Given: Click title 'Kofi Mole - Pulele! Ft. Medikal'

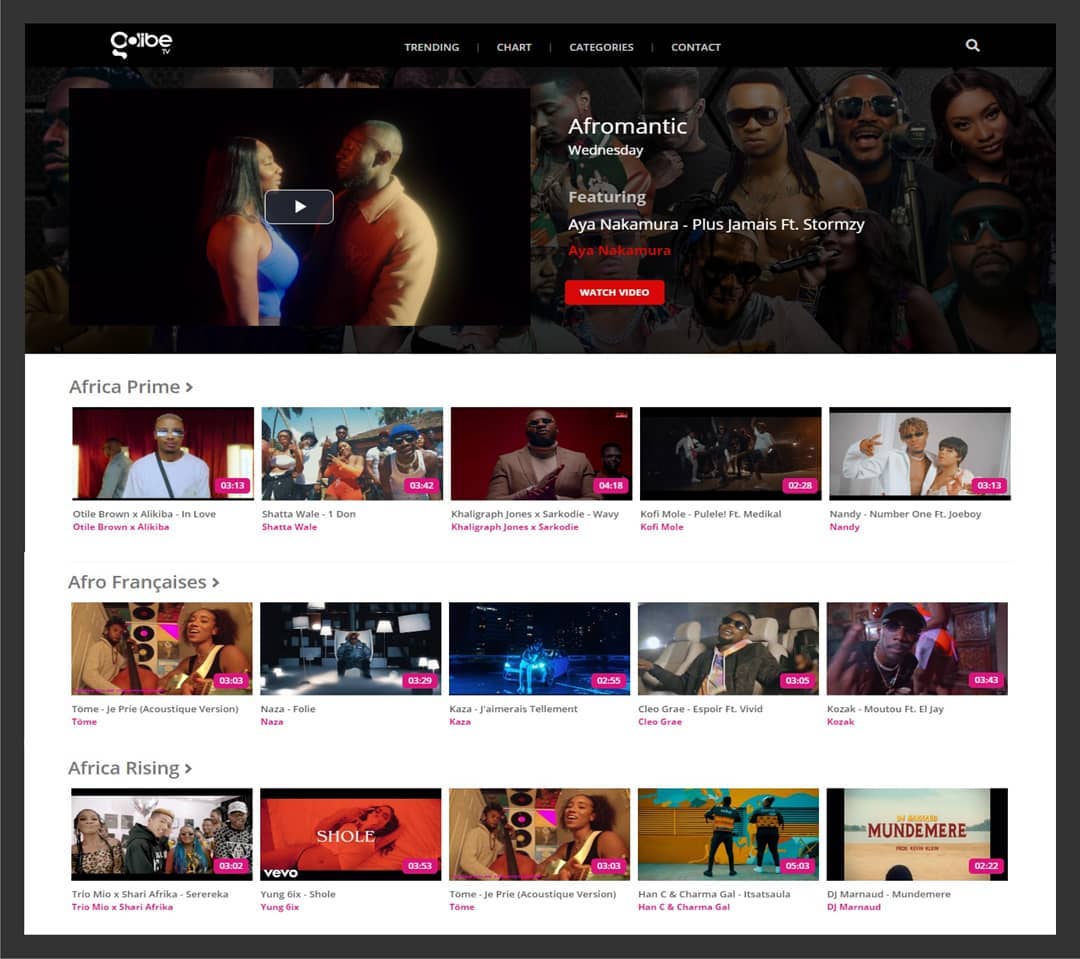Looking at the screenshot, I should pyautogui.click(x=711, y=514).
